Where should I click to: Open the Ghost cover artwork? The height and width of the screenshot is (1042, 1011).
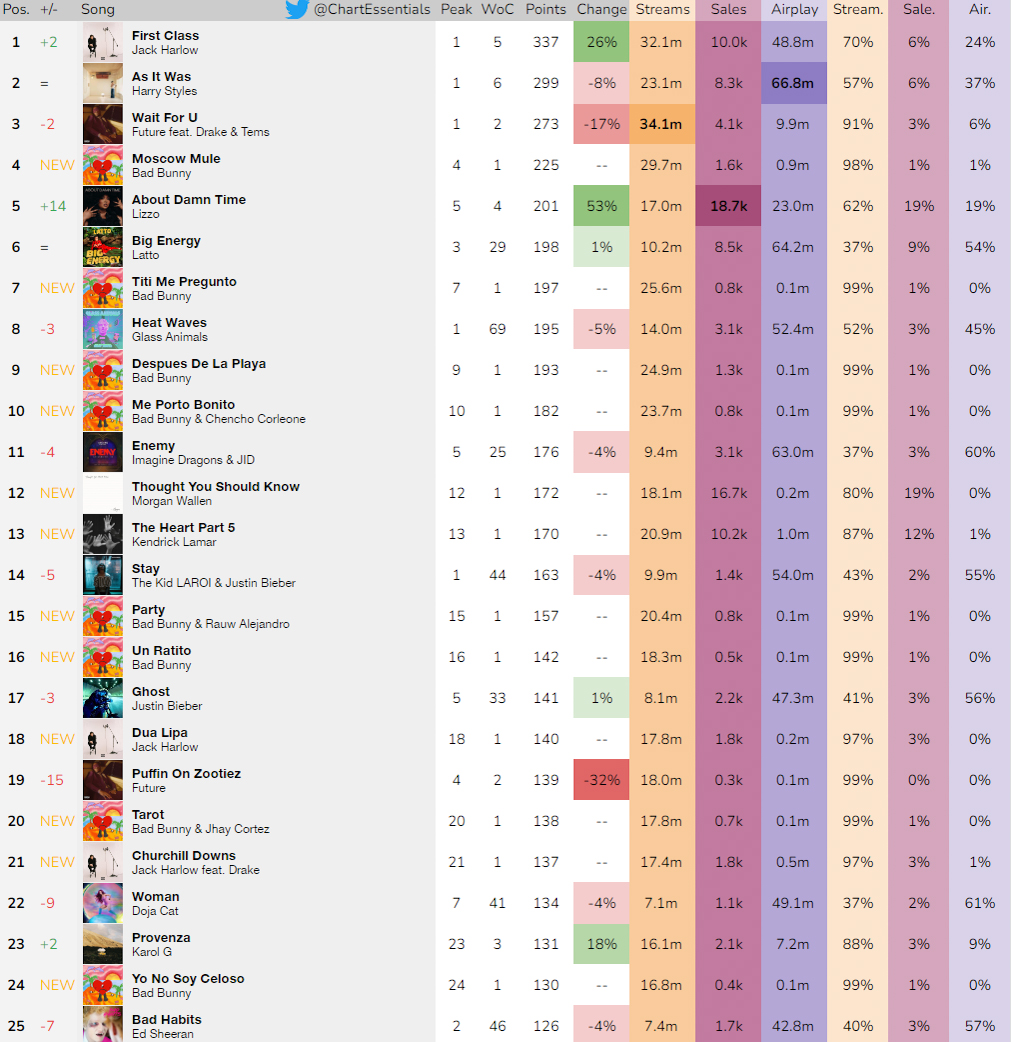103,698
